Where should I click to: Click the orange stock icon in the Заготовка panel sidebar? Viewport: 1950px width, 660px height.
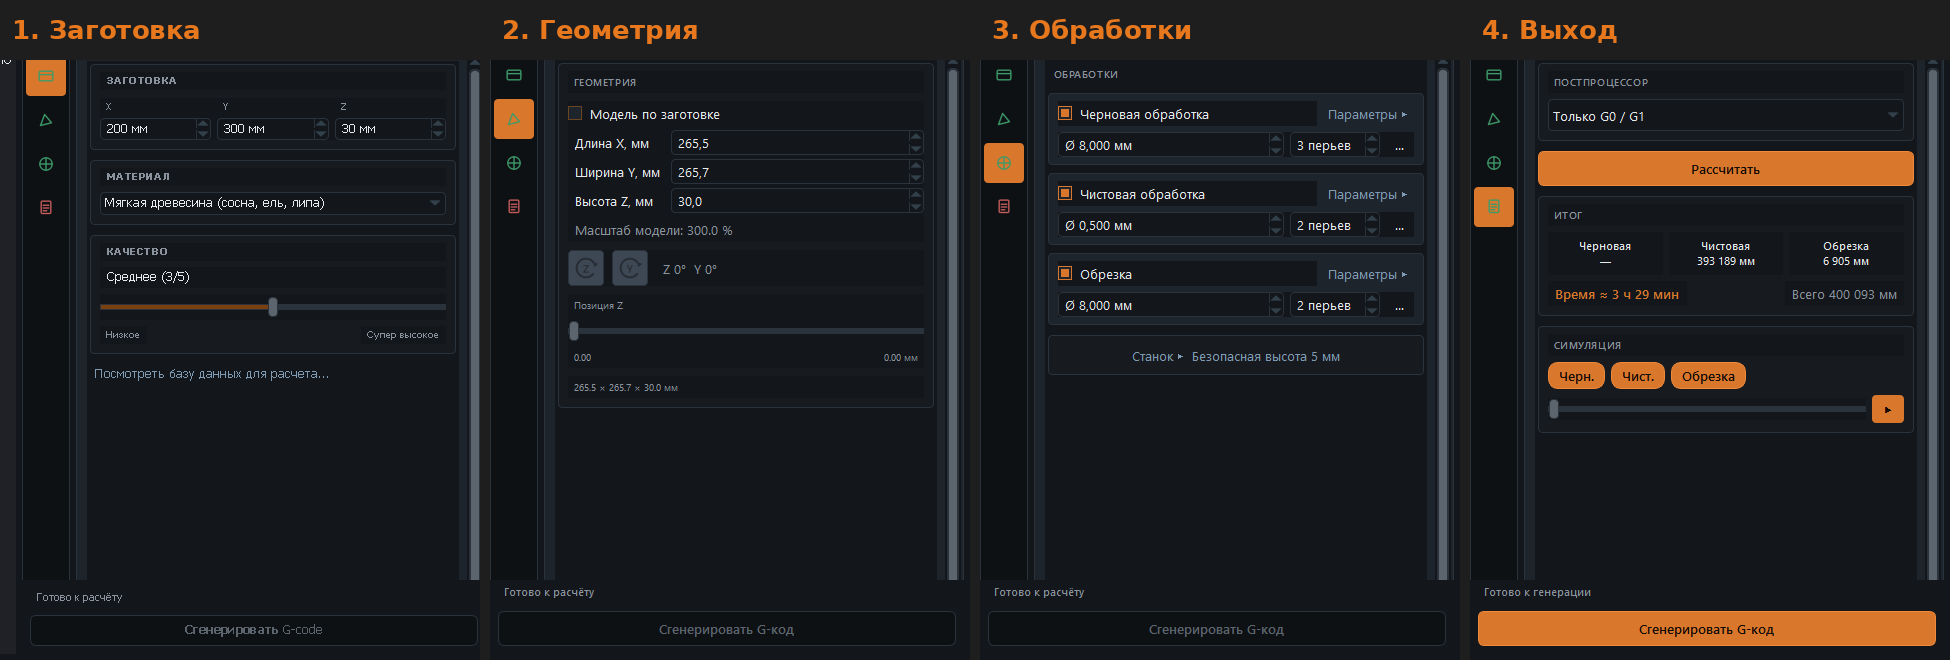click(46, 77)
